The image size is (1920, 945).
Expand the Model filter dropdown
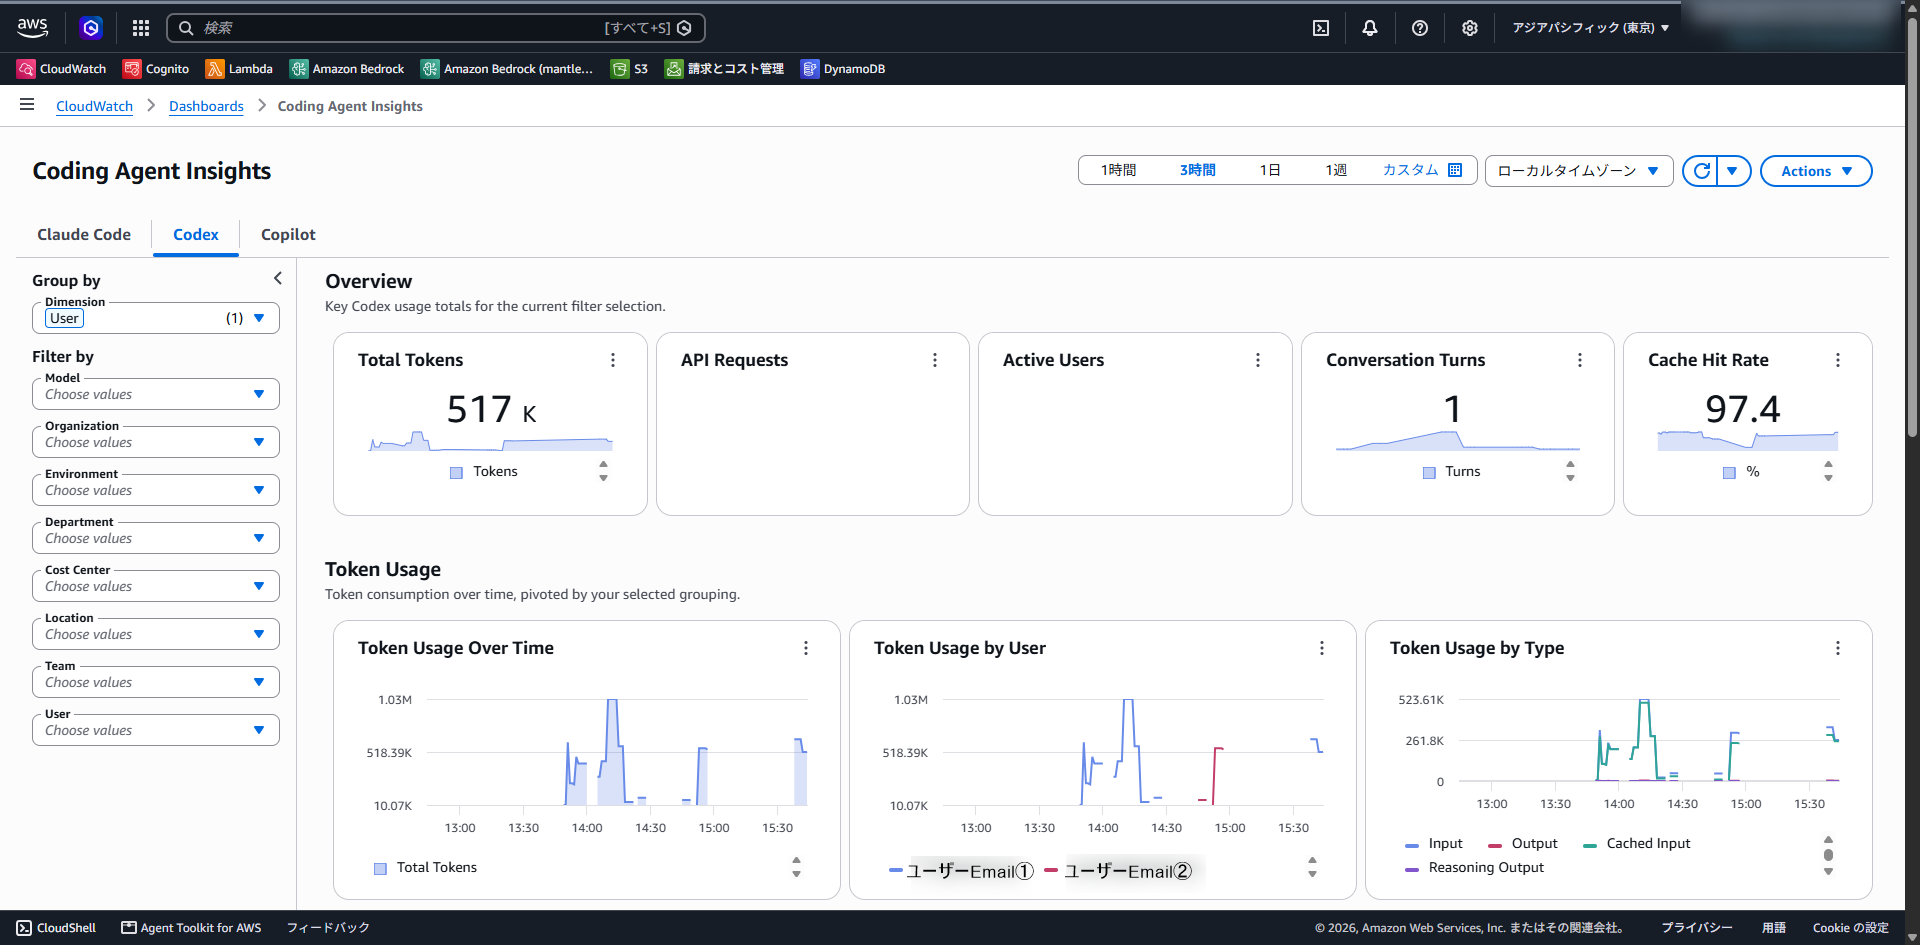(156, 394)
